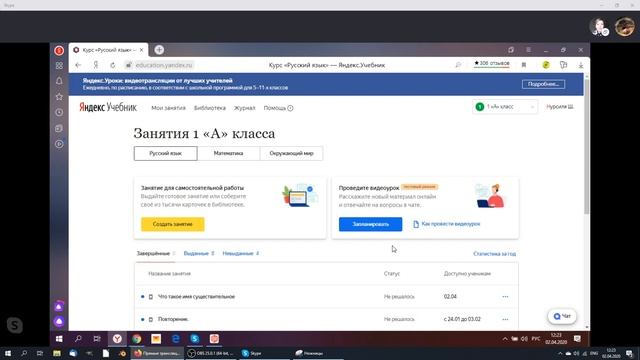Click the yellow 'Создать занятие' button
This screenshot has height=360, width=640.
[173, 224]
